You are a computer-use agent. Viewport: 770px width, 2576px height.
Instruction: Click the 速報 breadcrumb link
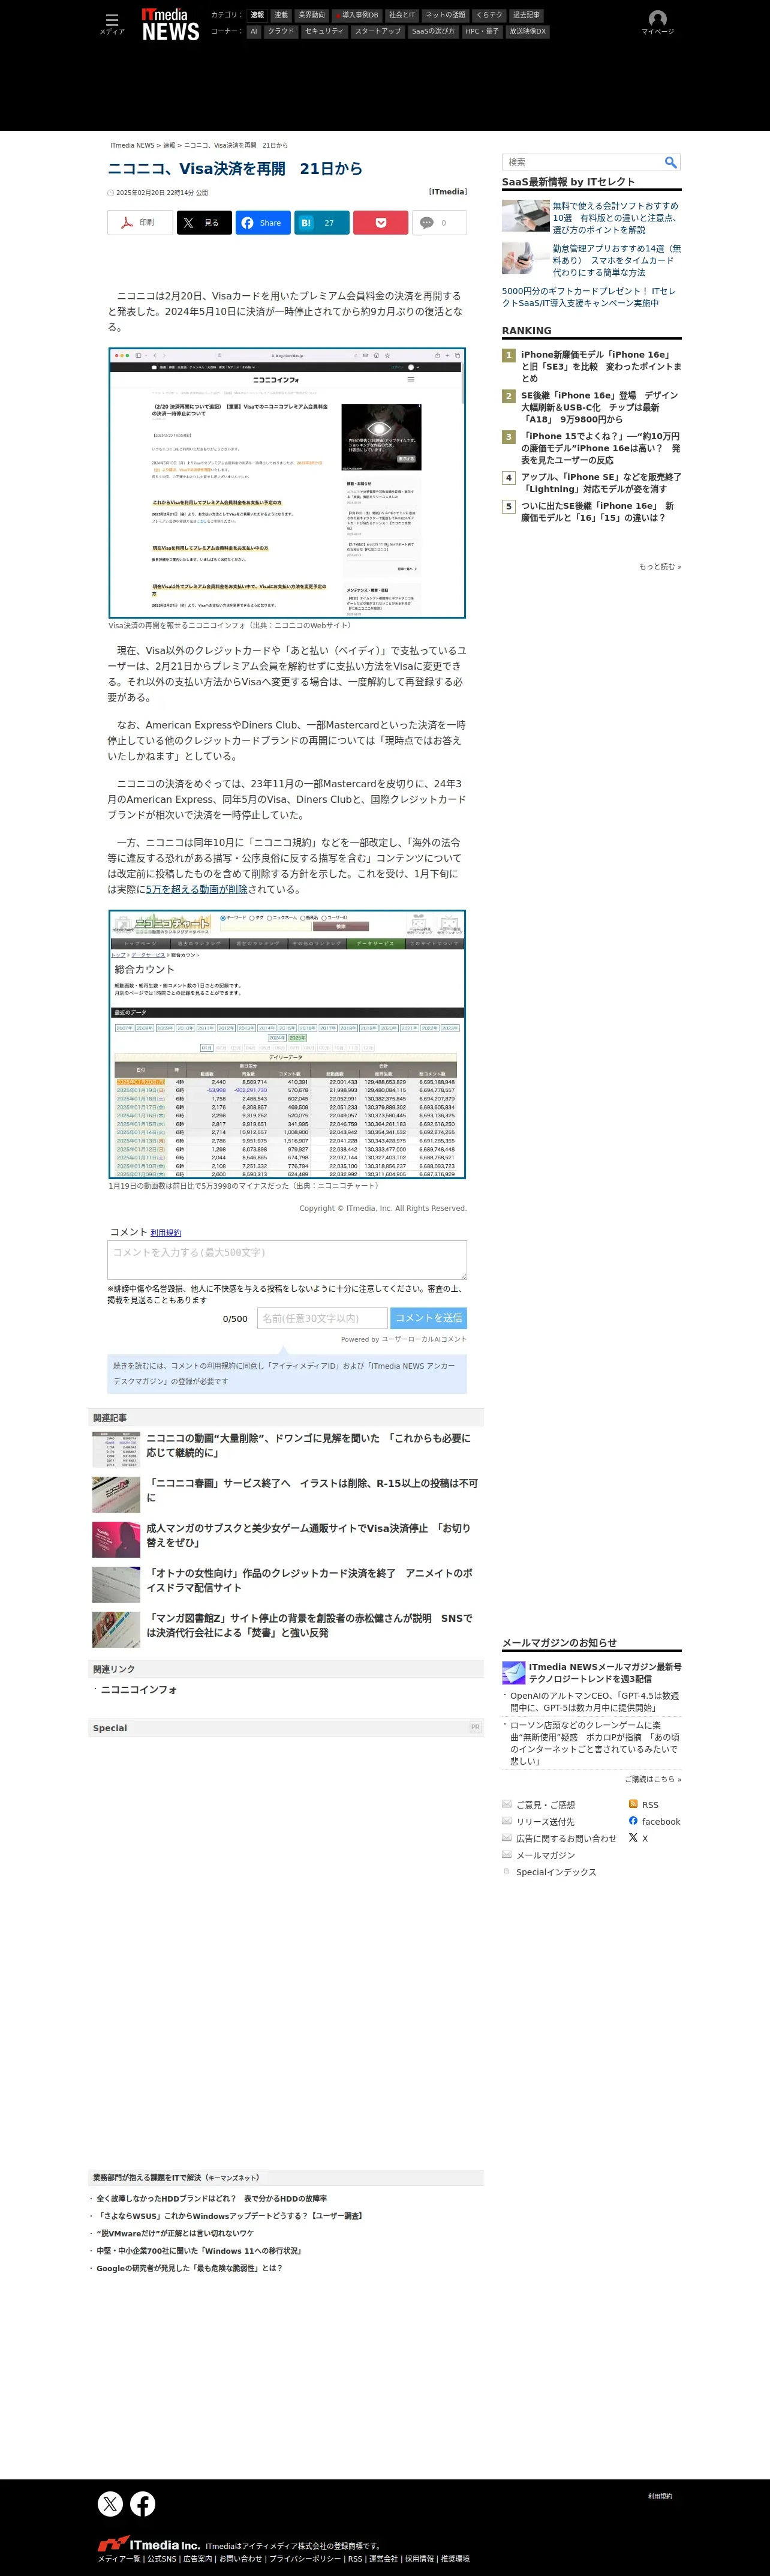169,145
